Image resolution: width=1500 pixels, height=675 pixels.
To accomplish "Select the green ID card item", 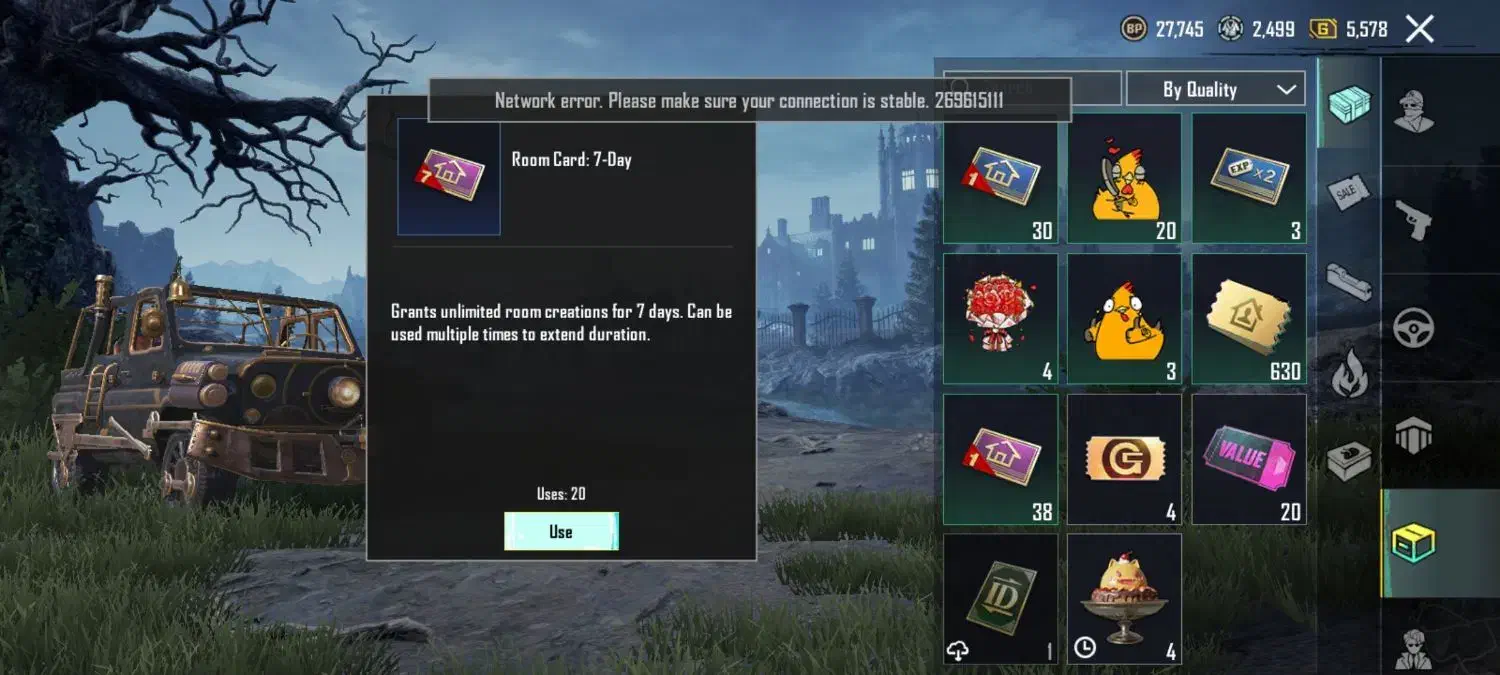I will 1000,599.
